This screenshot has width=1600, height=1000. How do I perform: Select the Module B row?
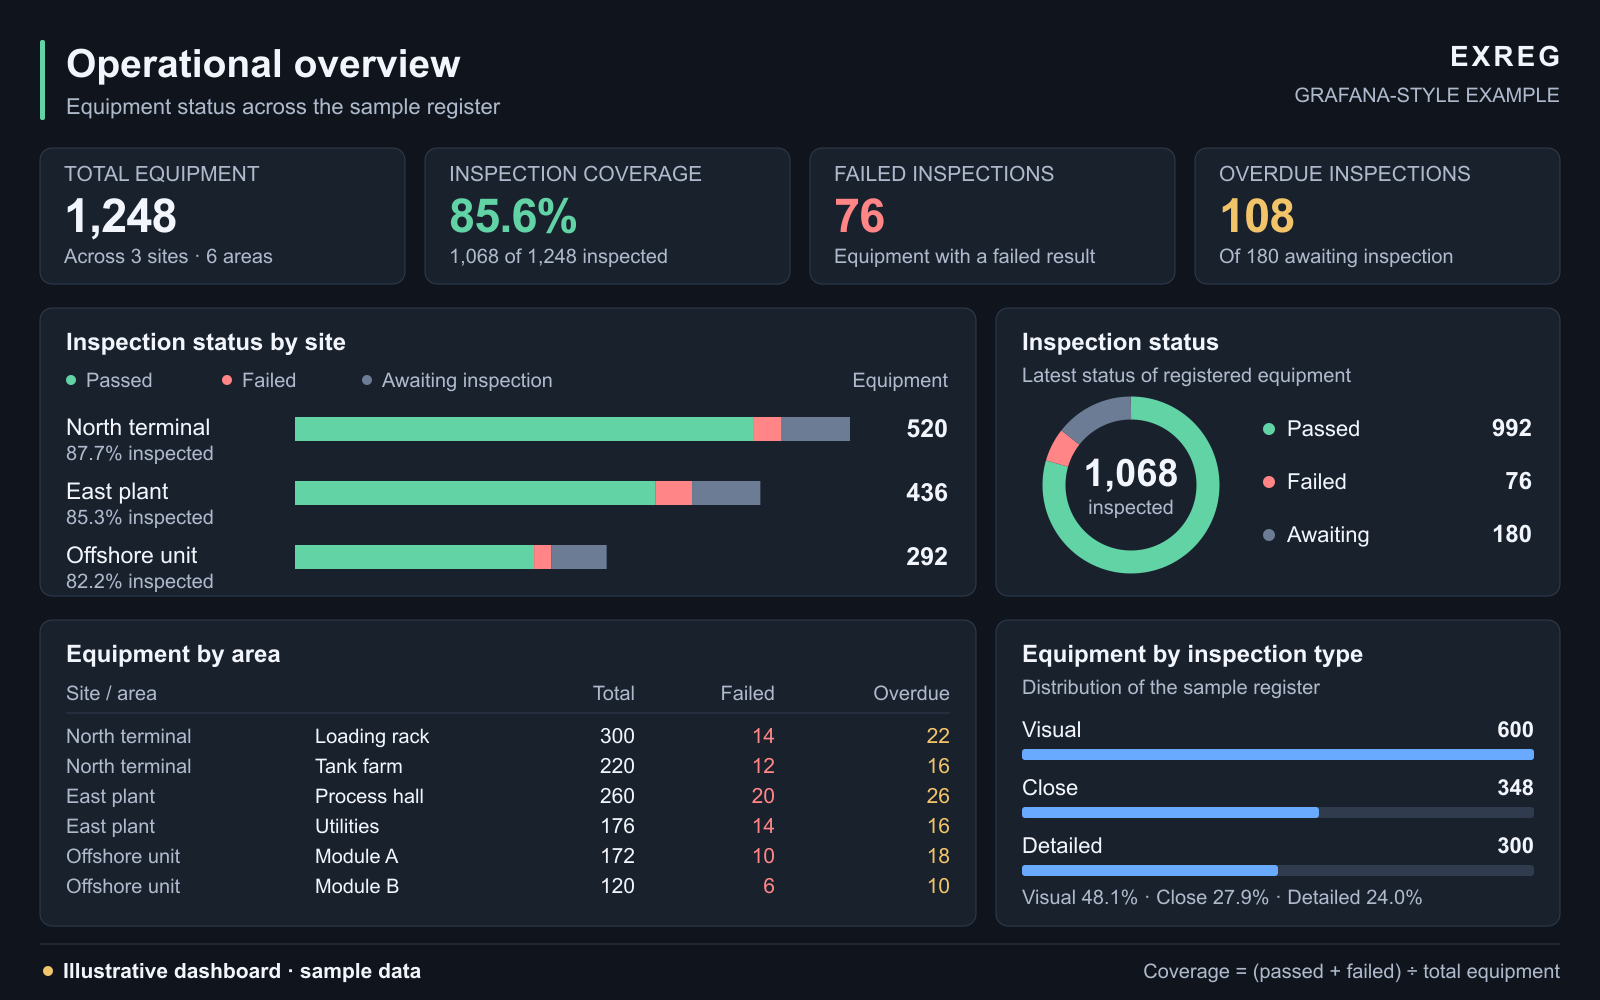508,886
